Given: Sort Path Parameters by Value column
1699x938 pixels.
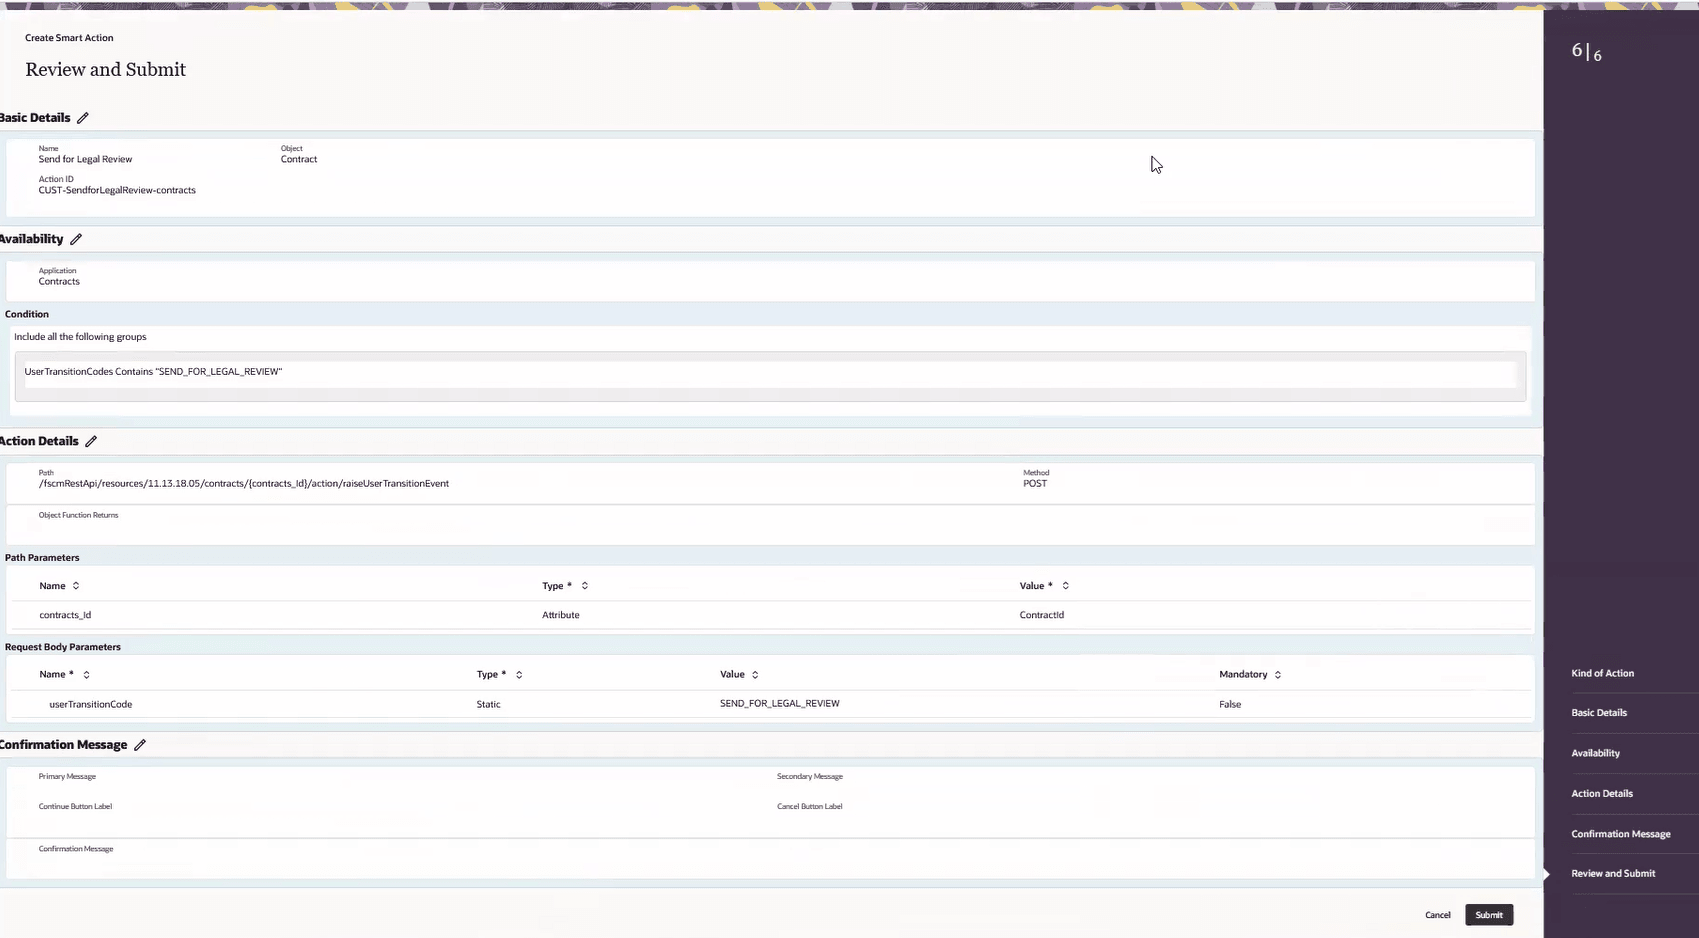Looking at the screenshot, I should coord(1066,586).
